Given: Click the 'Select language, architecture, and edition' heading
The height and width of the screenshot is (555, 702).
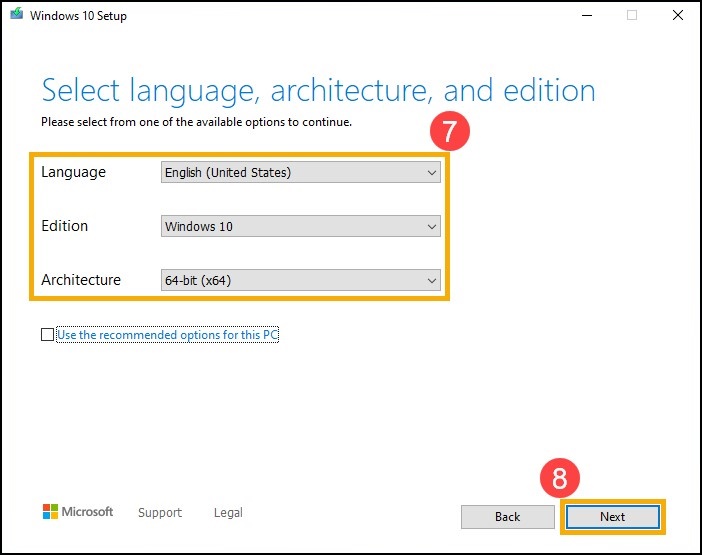Looking at the screenshot, I should pos(318,91).
